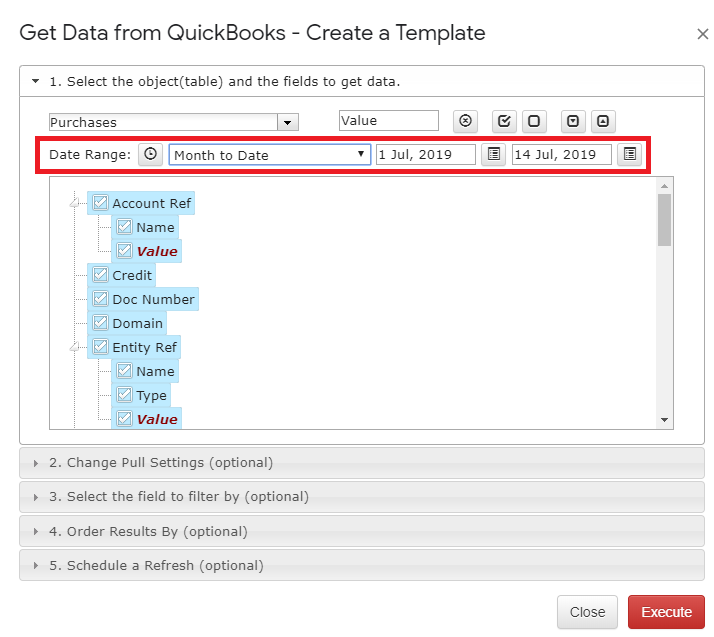
Task: Collapse the Account Ref tree node
Action: point(74,203)
